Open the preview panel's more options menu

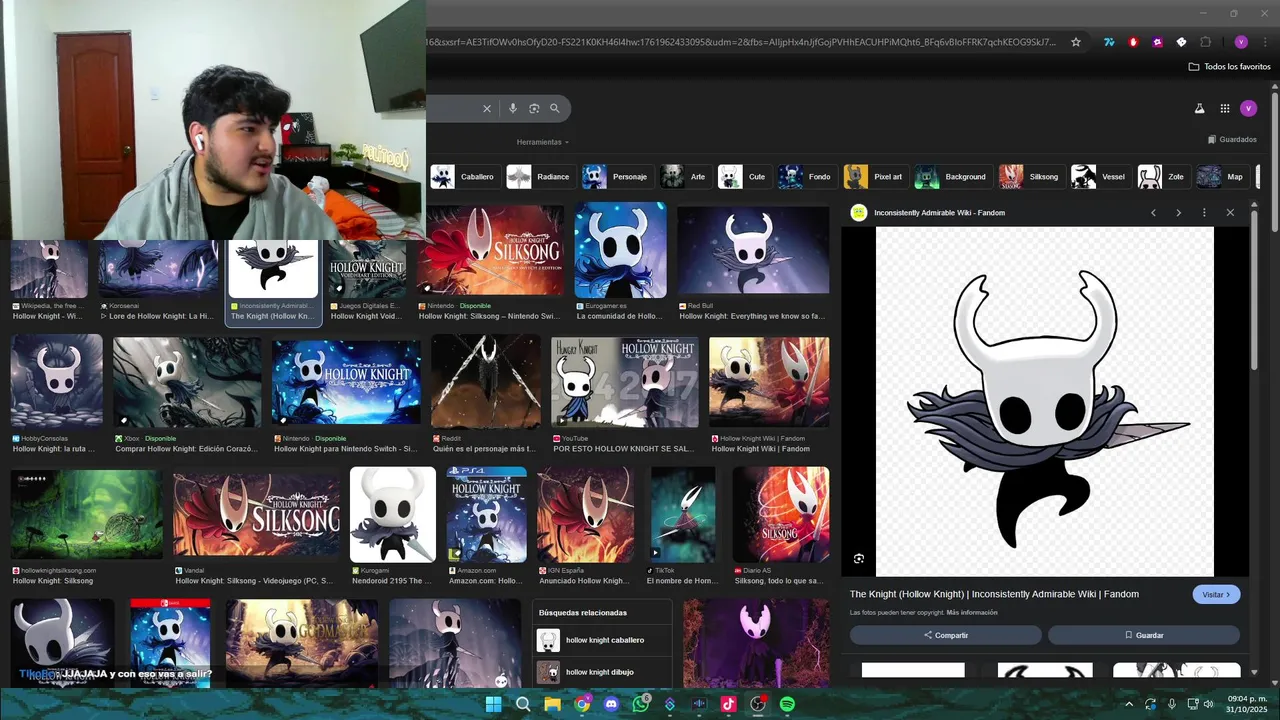(x=1204, y=212)
